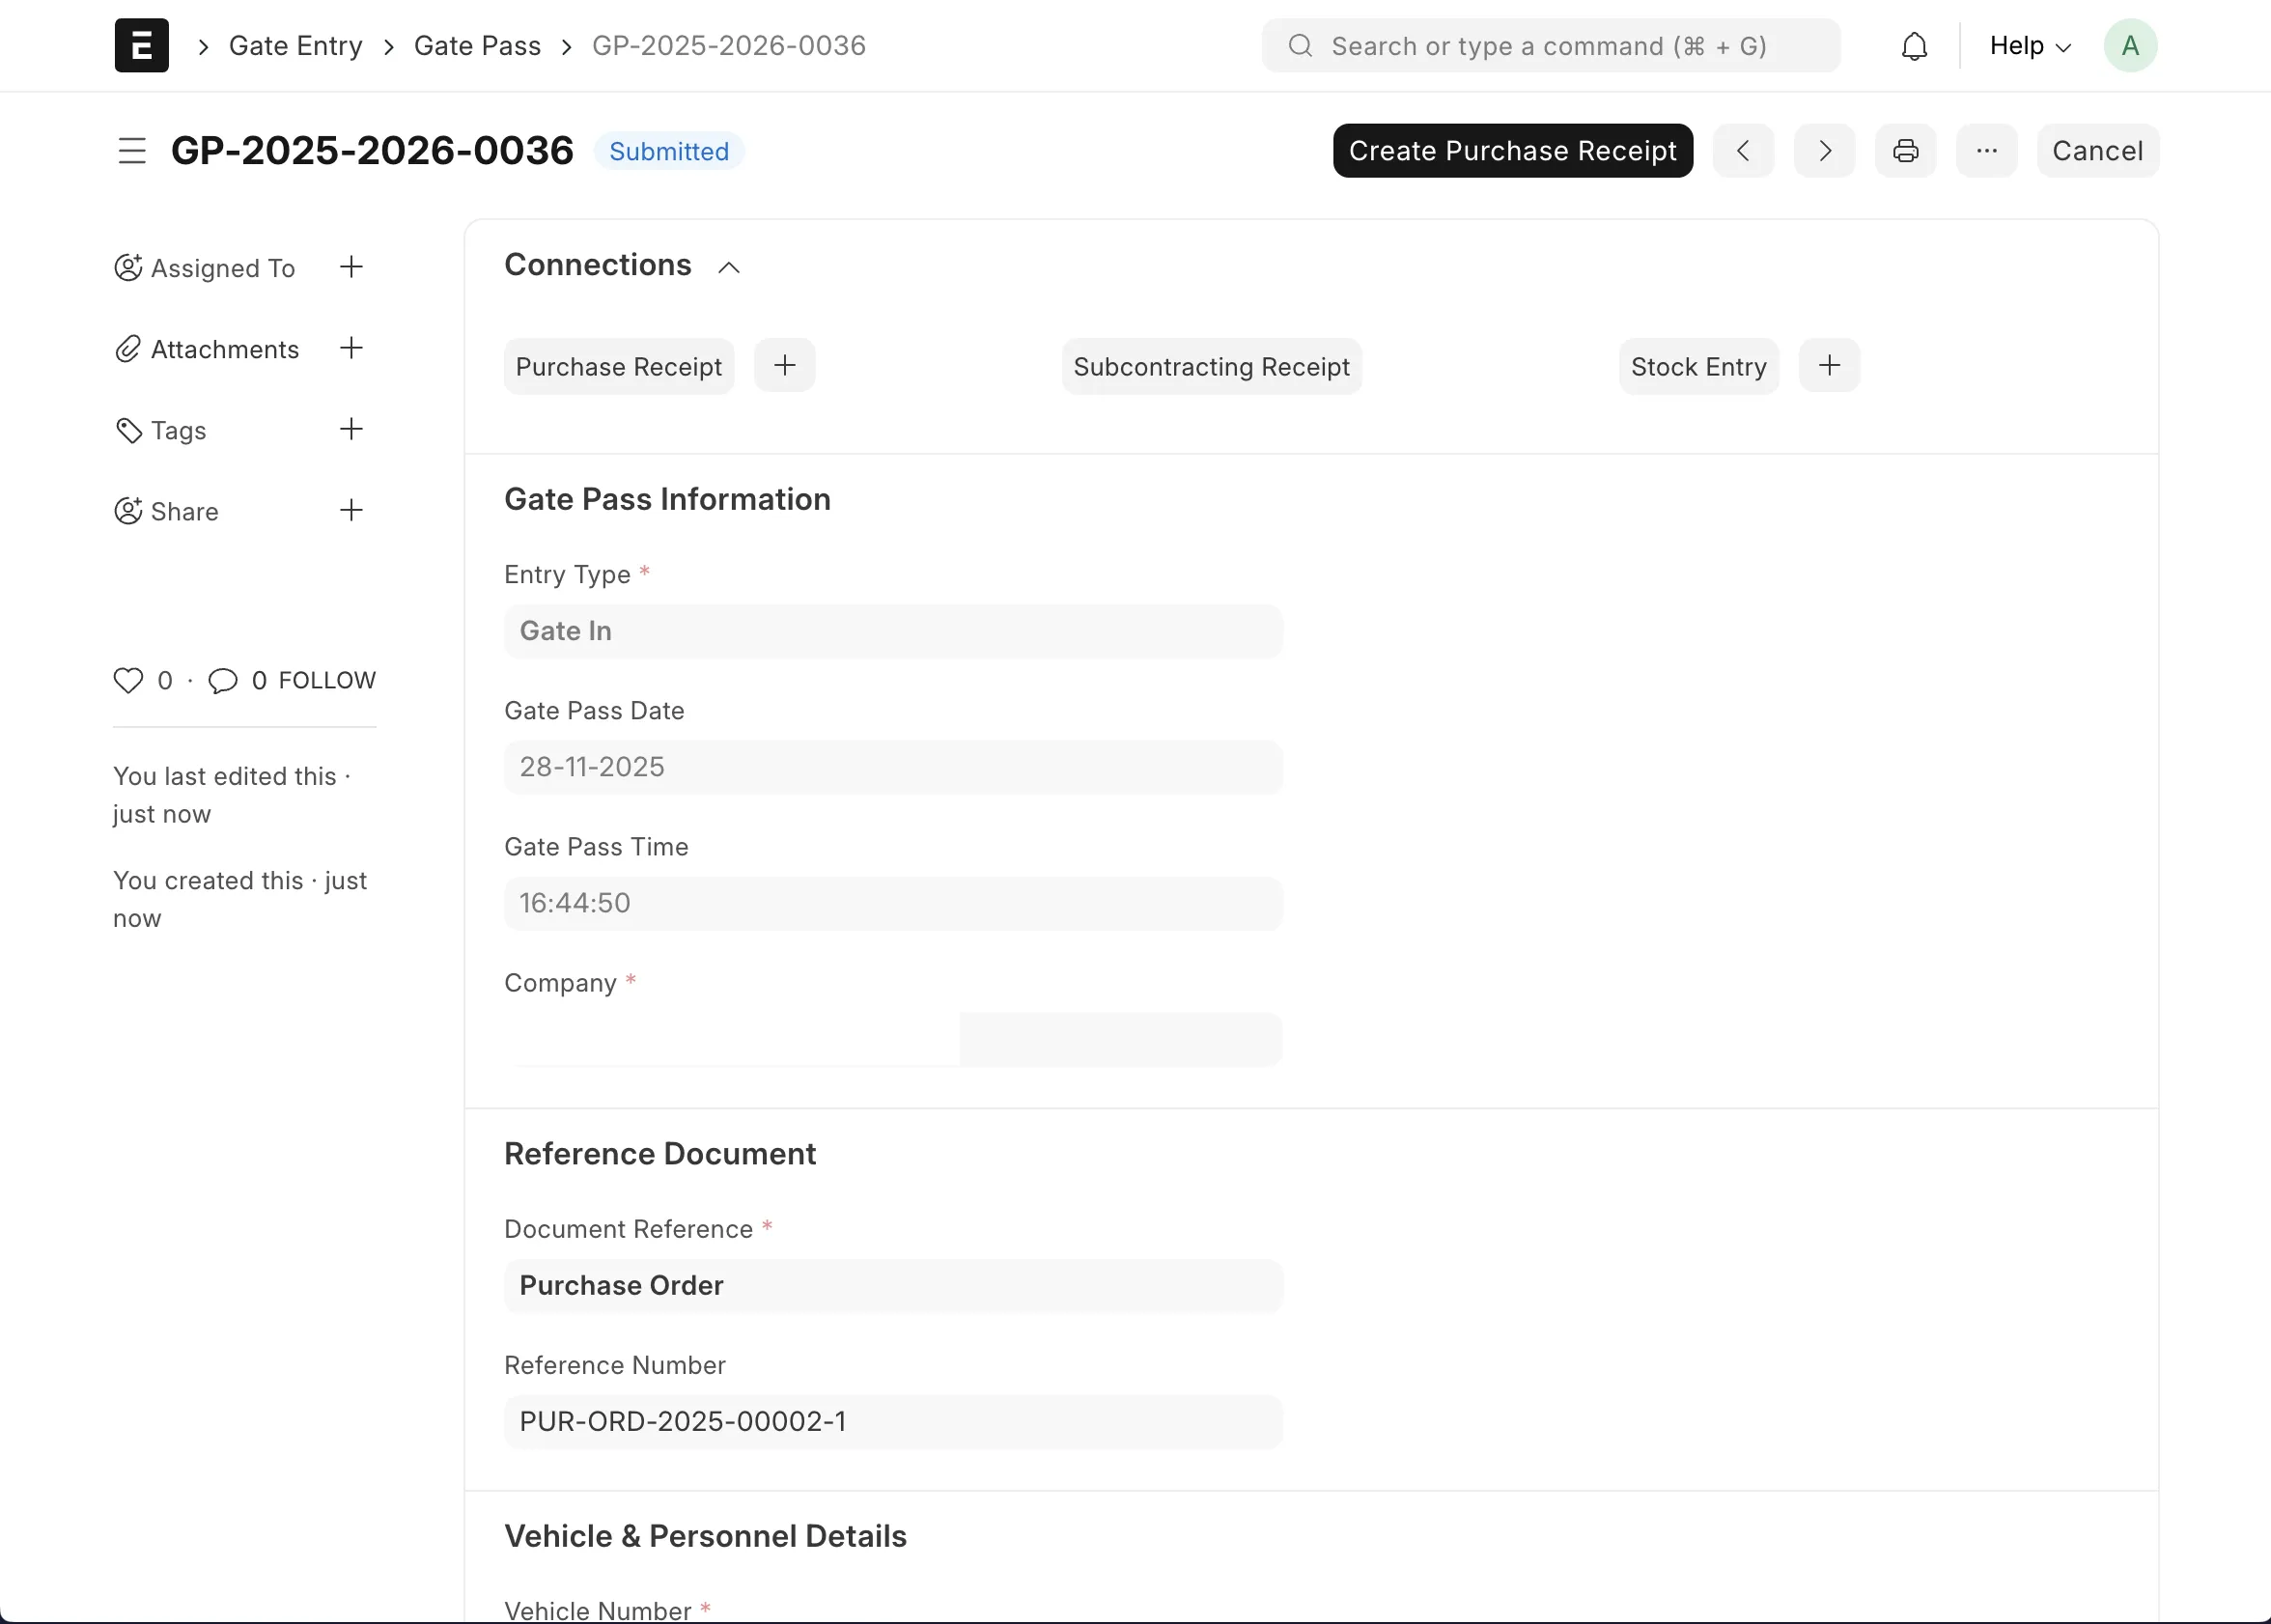Click the home logo icon
2271x1624 pixels.
[142, 46]
